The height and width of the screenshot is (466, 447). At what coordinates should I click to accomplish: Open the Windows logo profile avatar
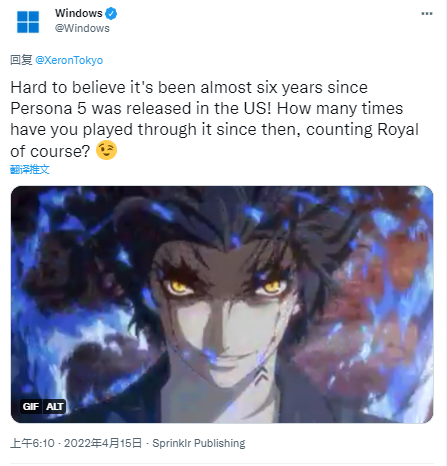click(28, 22)
